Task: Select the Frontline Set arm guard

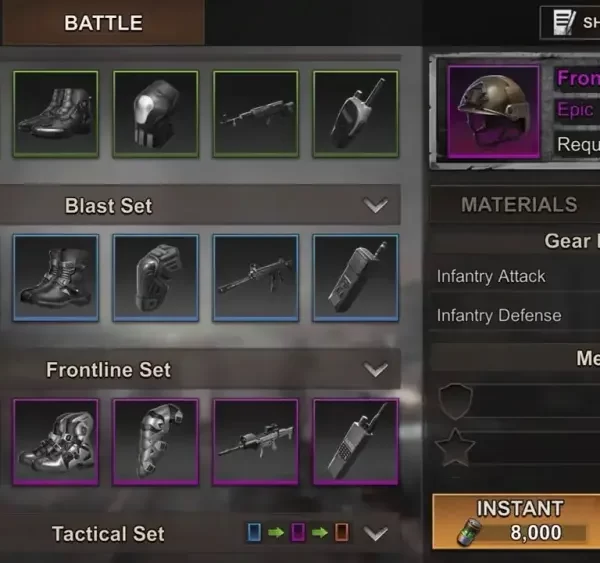Action: tap(156, 442)
